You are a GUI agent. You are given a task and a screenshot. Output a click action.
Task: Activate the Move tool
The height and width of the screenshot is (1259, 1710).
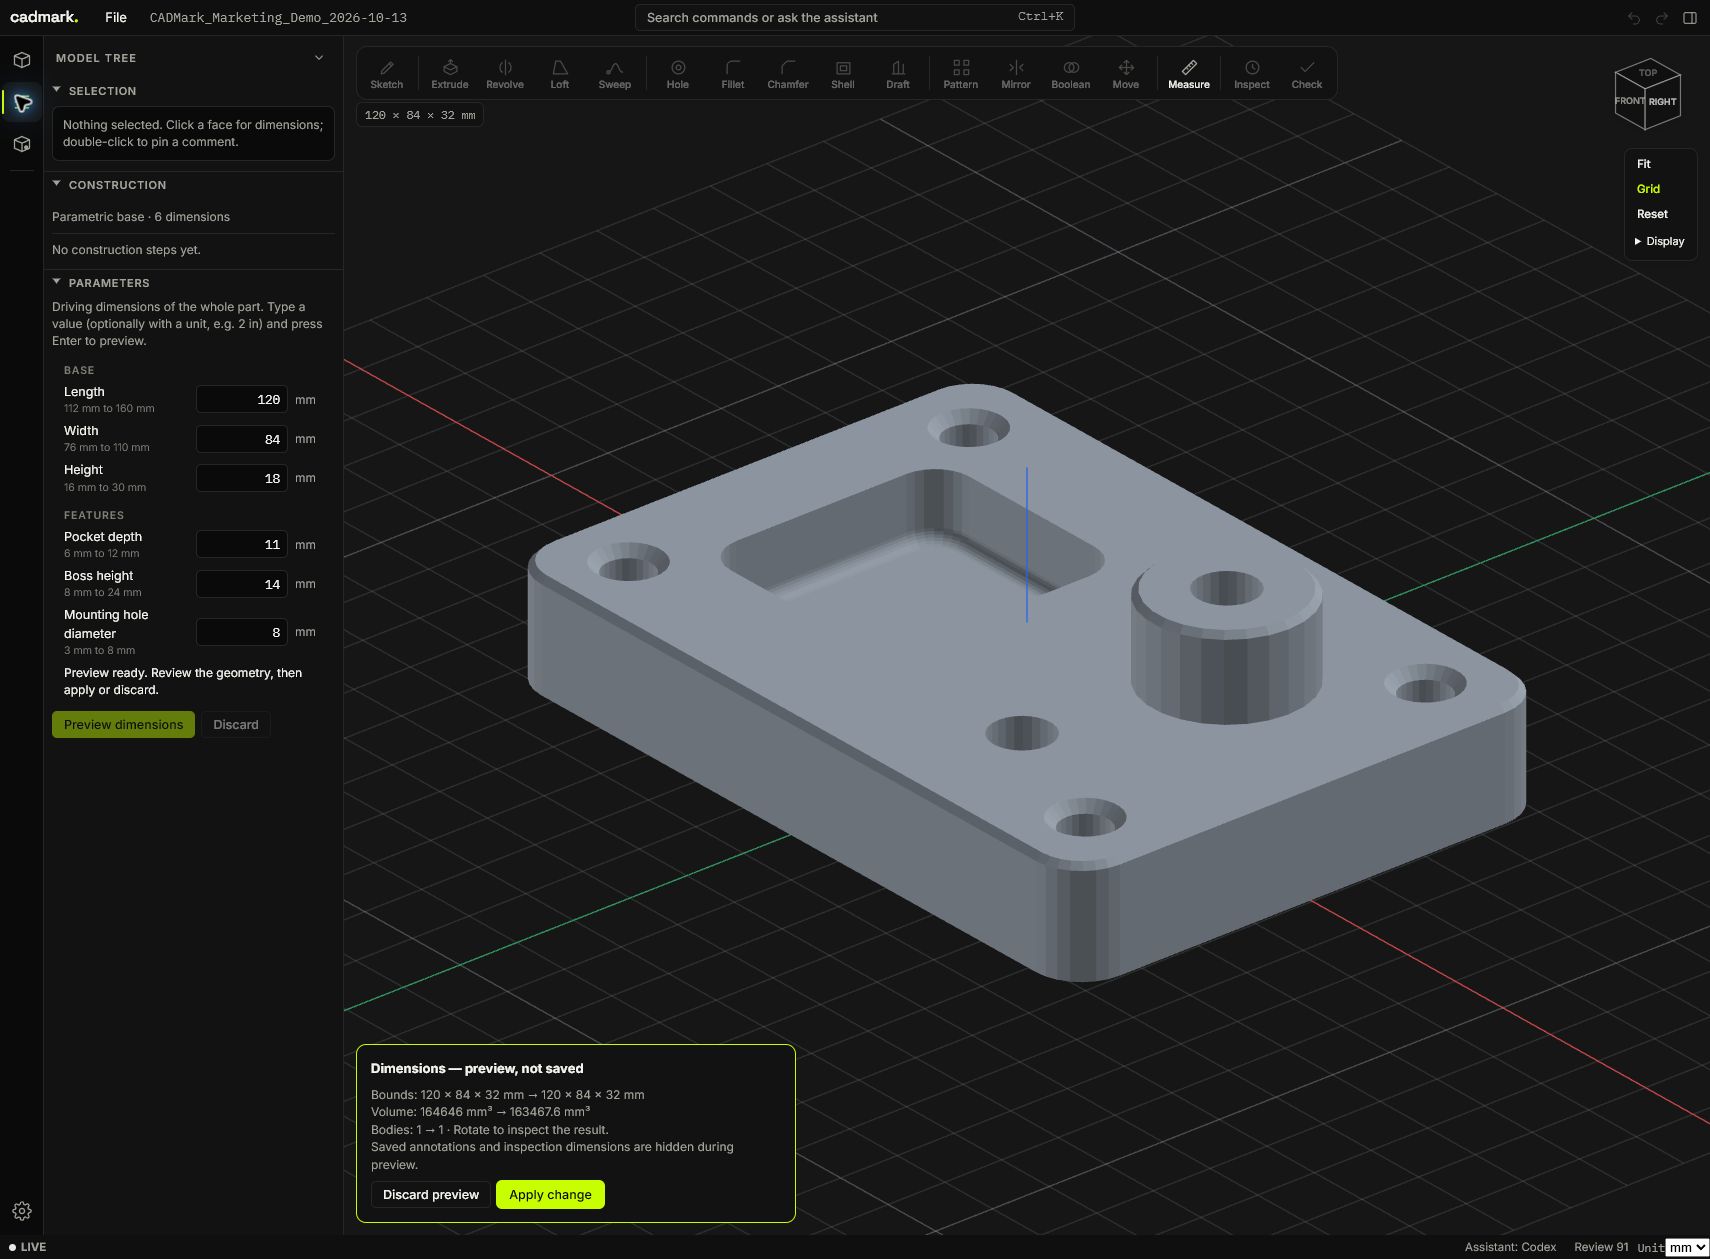click(x=1126, y=74)
